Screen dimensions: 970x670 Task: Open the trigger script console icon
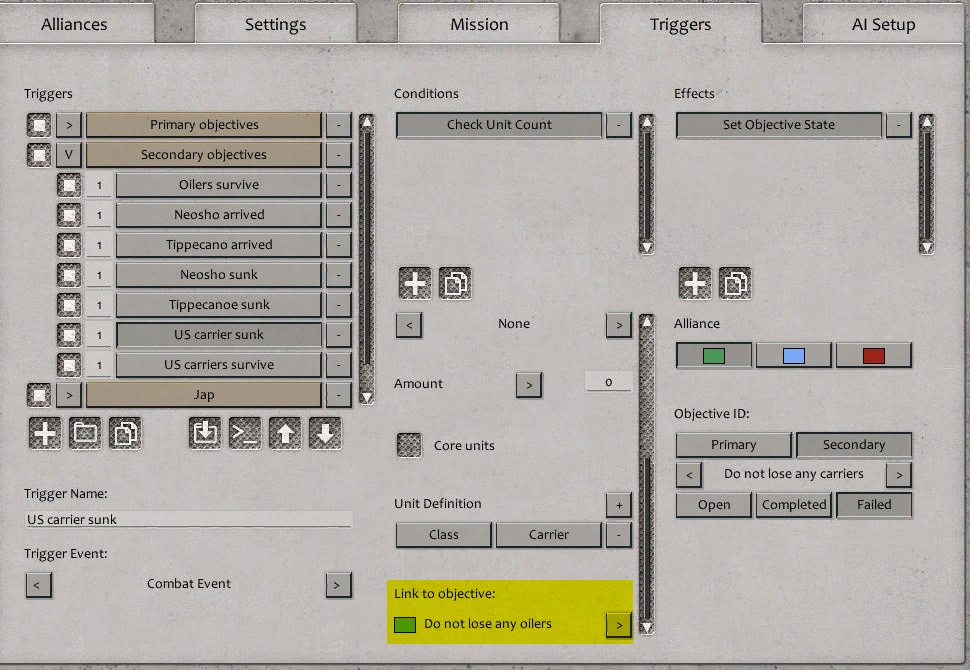point(245,433)
